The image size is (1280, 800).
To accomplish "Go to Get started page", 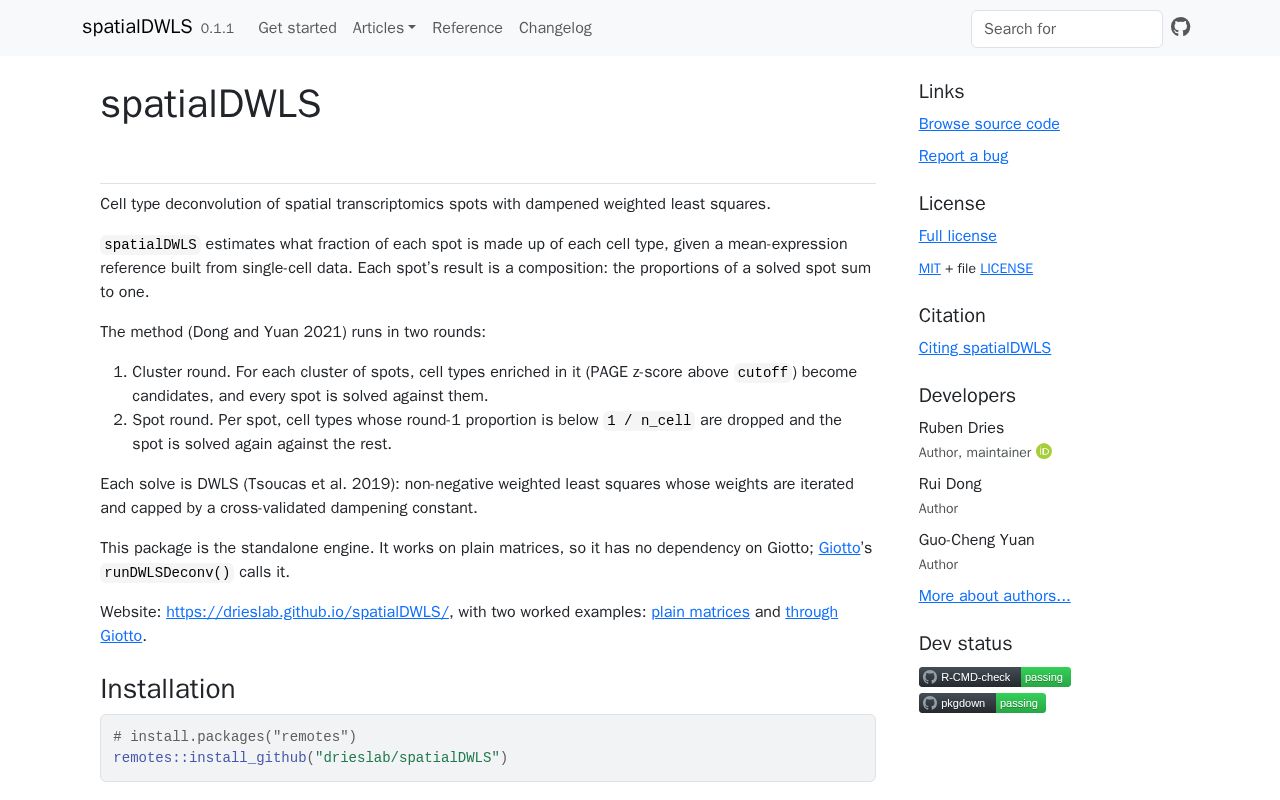I will (297, 28).
